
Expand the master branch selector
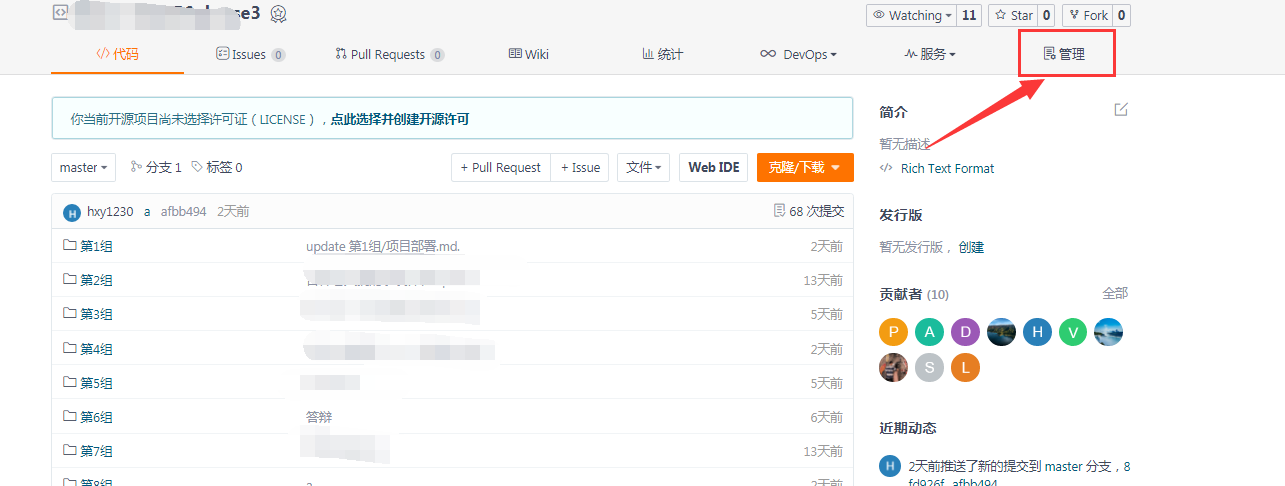tap(84, 168)
